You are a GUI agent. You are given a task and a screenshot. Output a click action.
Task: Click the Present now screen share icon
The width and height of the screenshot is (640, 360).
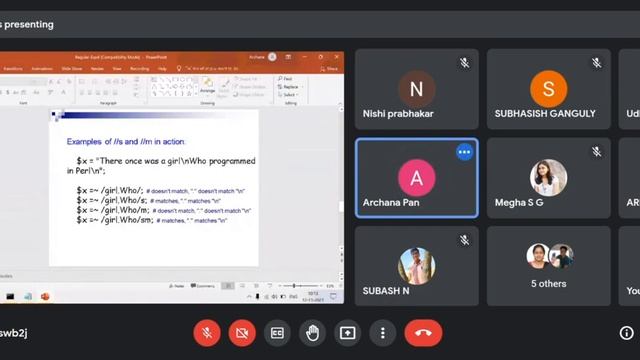(347, 333)
